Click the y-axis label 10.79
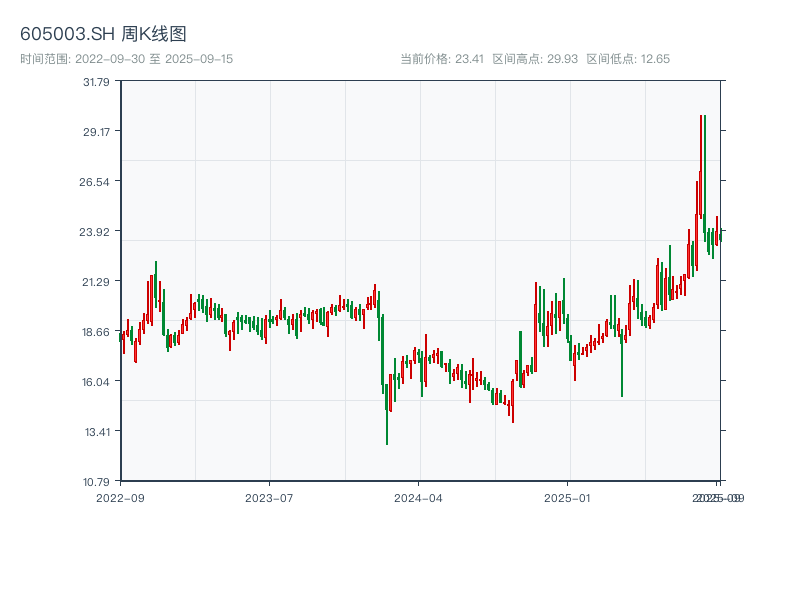The width and height of the screenshot is (800, 600). [96, 482]
